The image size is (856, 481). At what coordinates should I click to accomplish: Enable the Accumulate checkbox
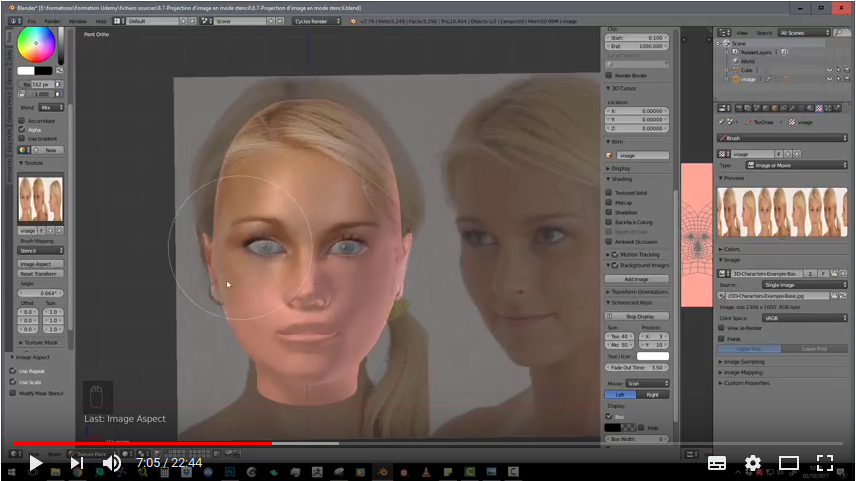point(22,121)
